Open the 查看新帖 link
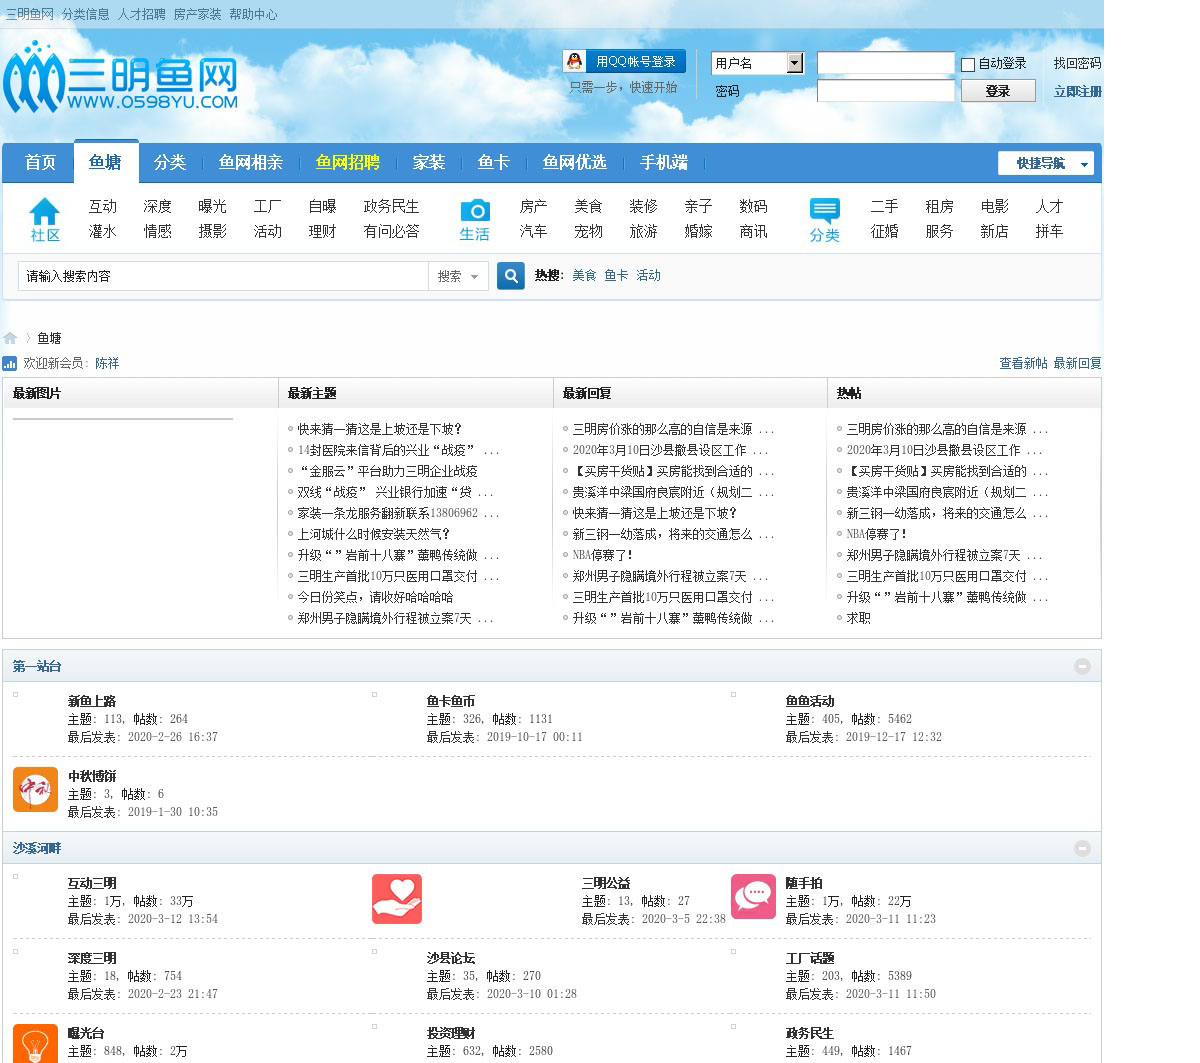1200x1063 pixels. 1023,363
